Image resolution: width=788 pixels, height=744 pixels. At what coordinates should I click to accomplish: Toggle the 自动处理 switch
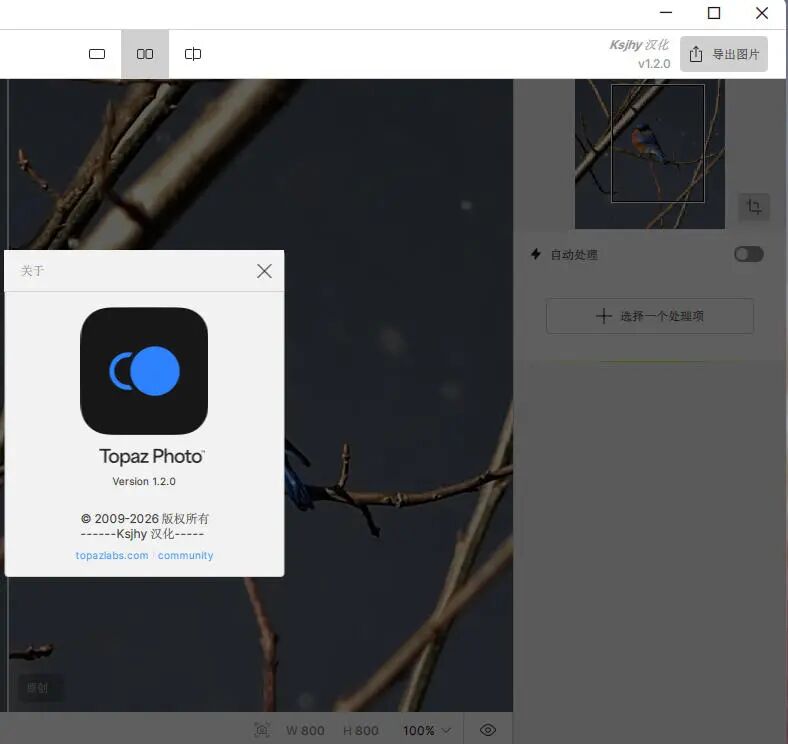click(x=749, y=254)
